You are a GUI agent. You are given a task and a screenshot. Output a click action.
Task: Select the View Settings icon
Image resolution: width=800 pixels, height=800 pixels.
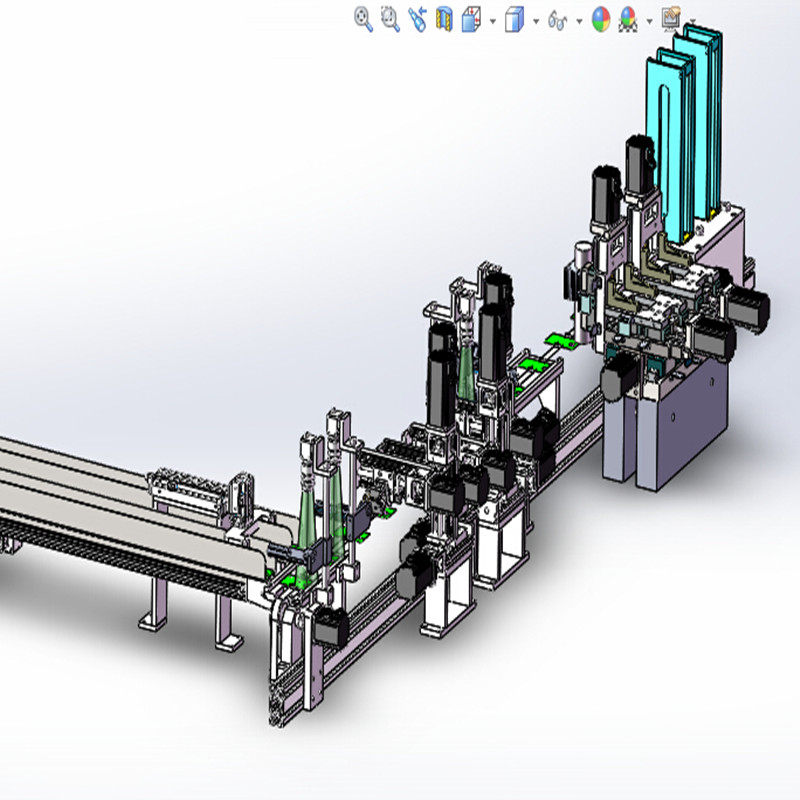tap(672, 17)
